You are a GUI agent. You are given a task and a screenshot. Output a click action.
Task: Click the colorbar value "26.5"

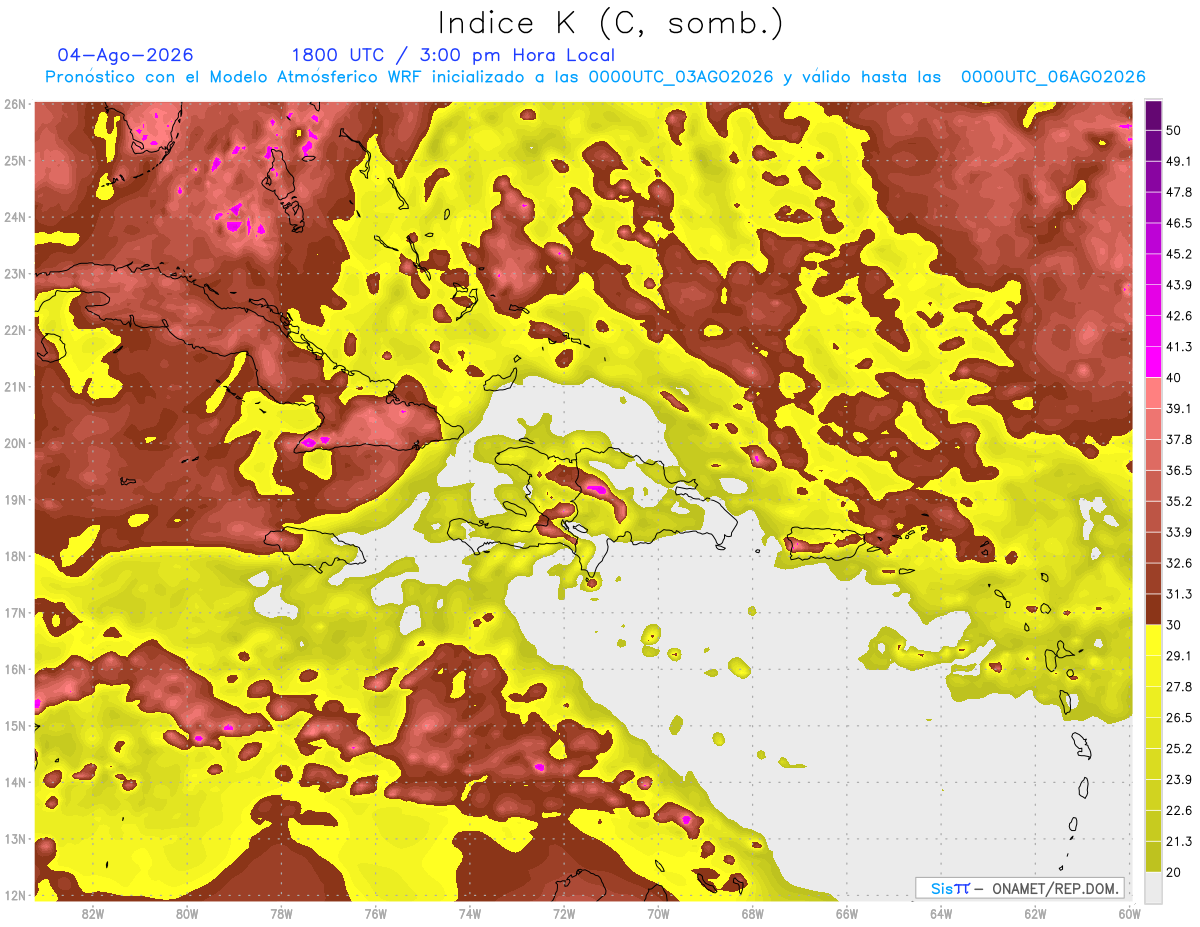pyautogui.click(x=1178, y=718)
